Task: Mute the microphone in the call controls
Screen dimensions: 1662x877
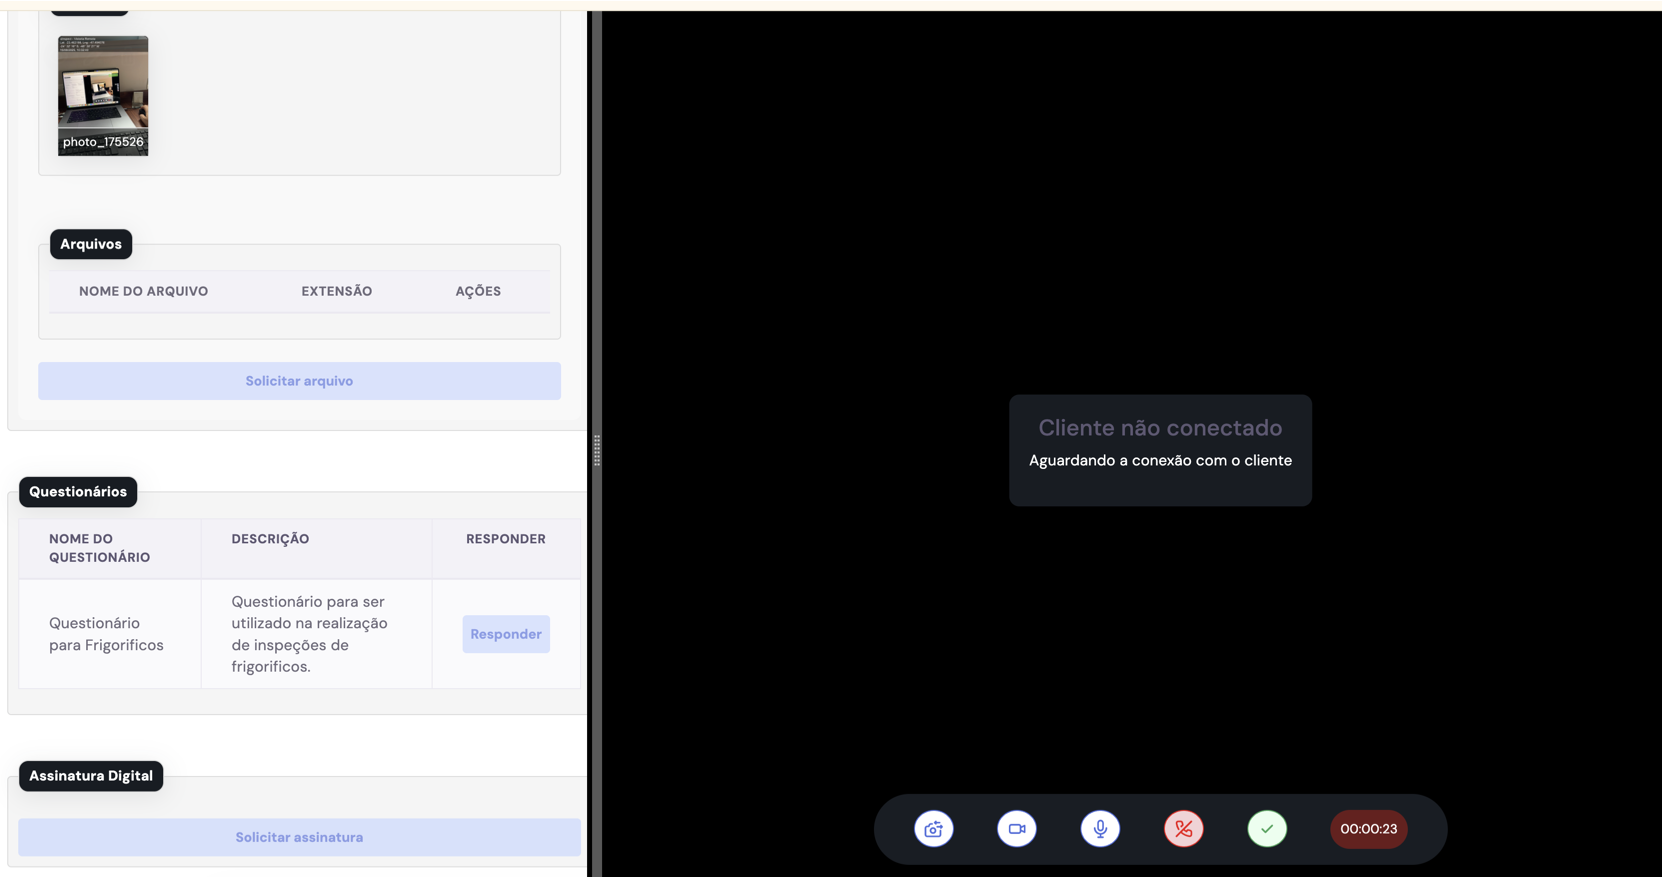Action: click(x=1100, y=829)
